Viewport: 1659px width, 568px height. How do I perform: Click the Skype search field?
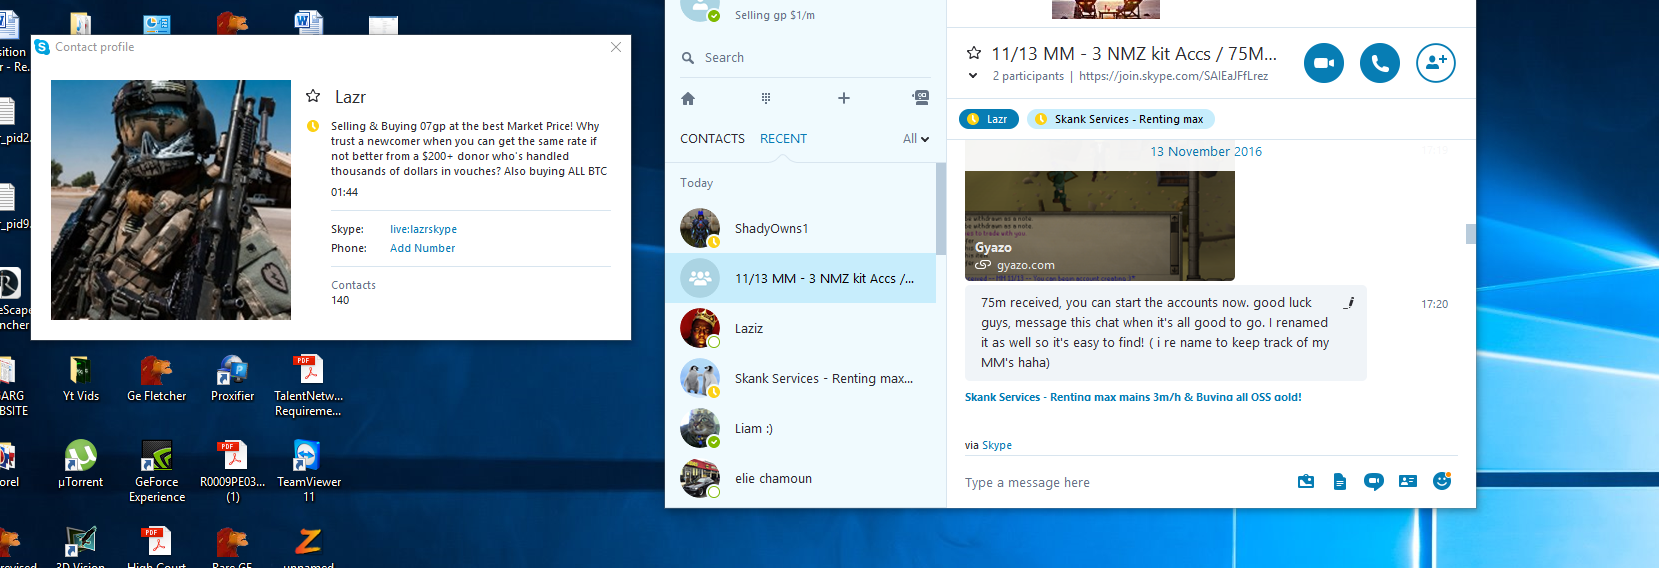pos(805,57)
